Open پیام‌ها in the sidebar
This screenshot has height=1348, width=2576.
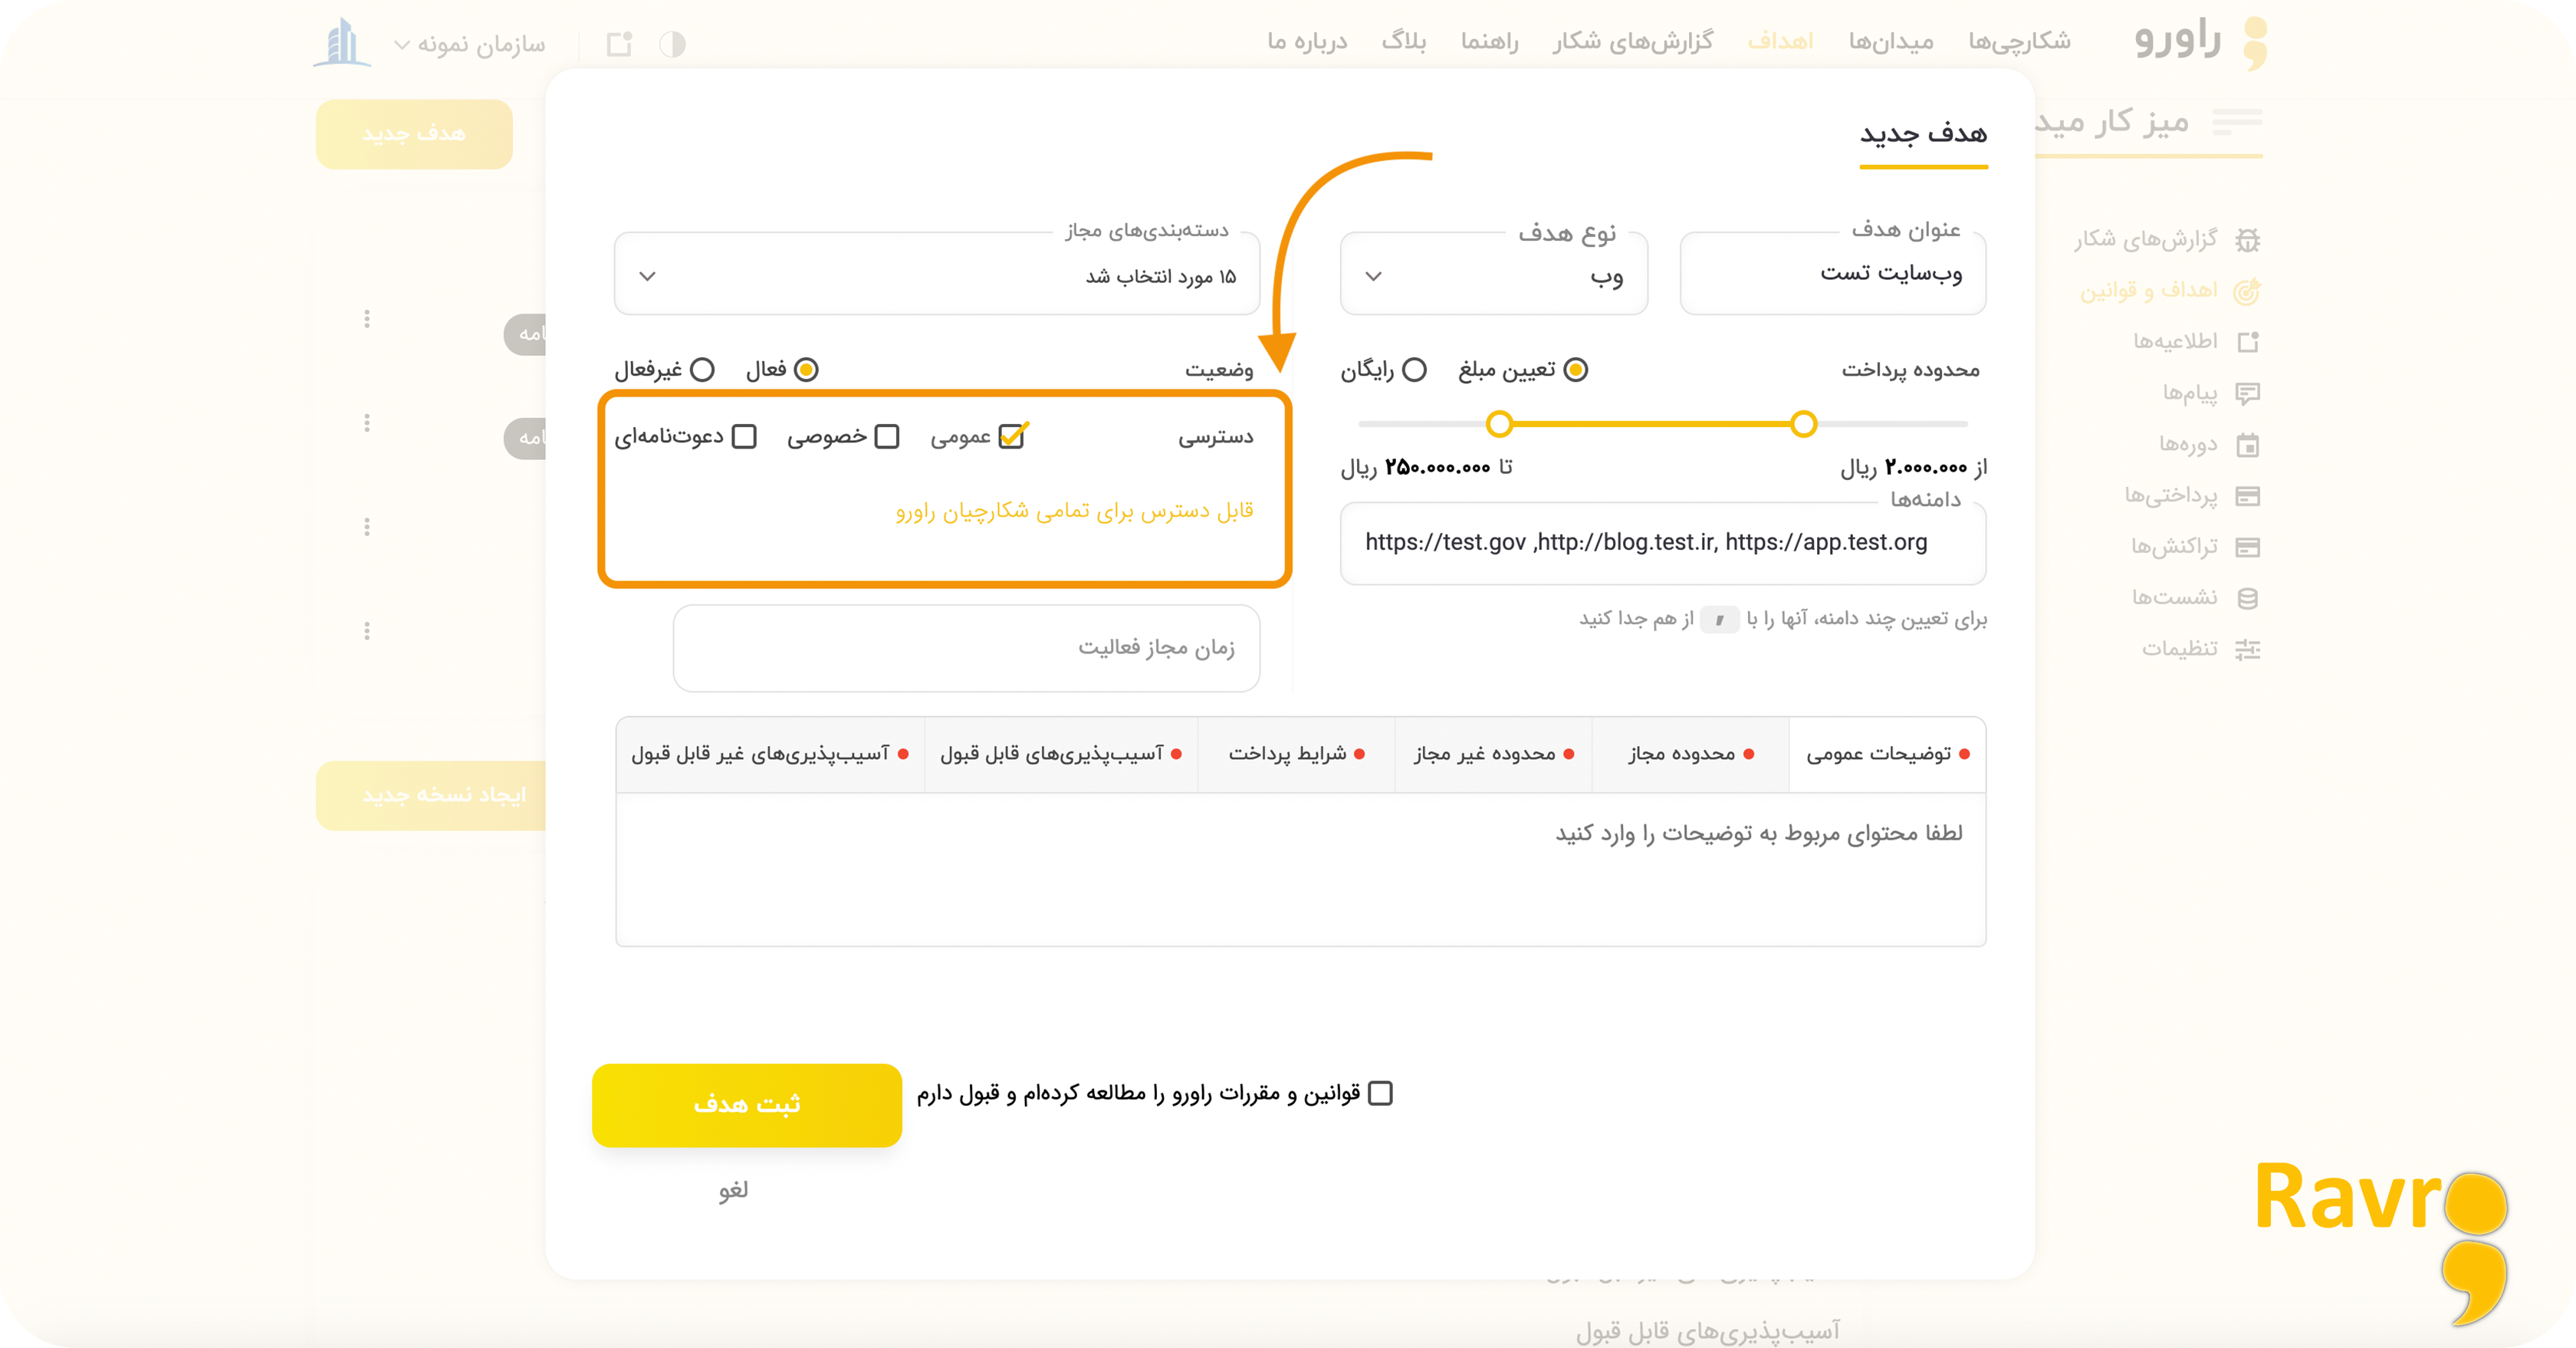click(2190, 393)
